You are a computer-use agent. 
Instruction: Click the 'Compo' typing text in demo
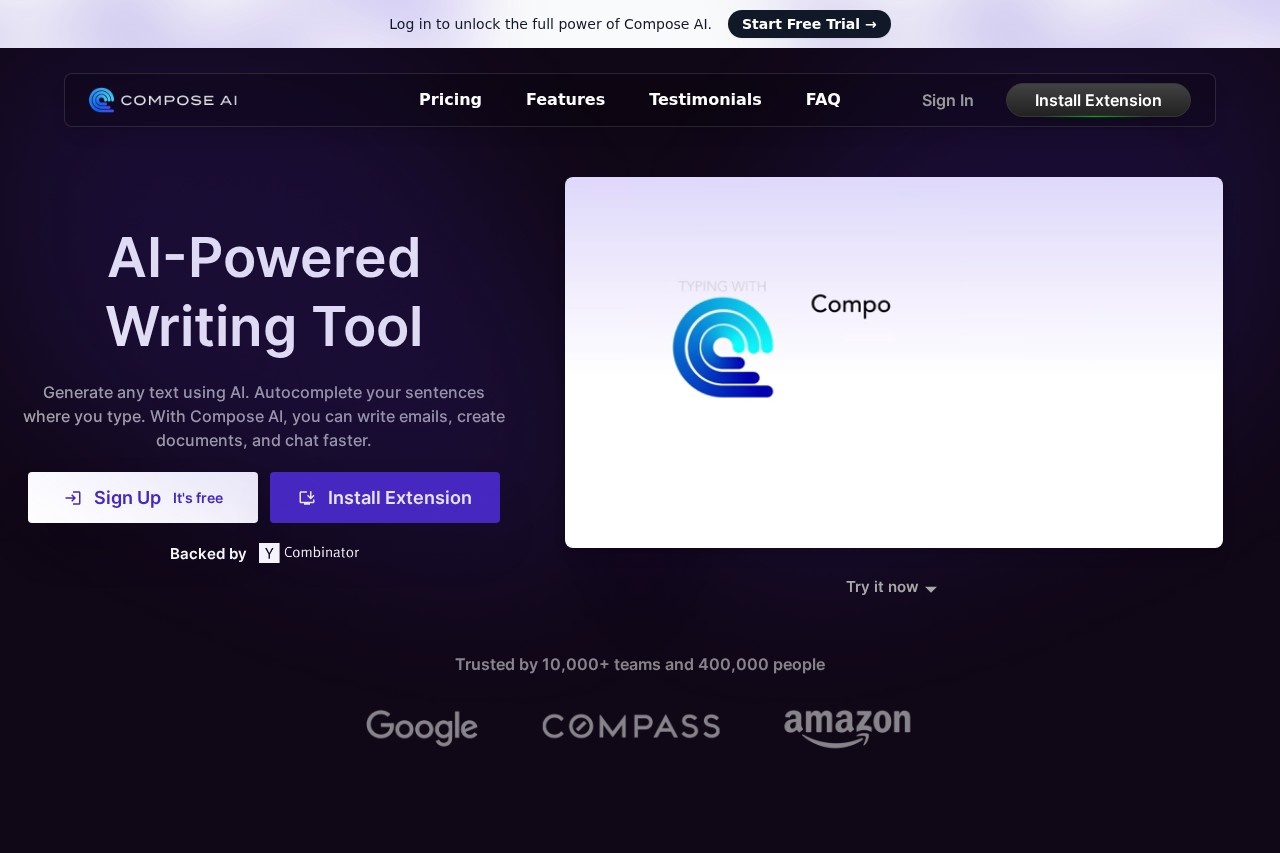coord(850,305)
